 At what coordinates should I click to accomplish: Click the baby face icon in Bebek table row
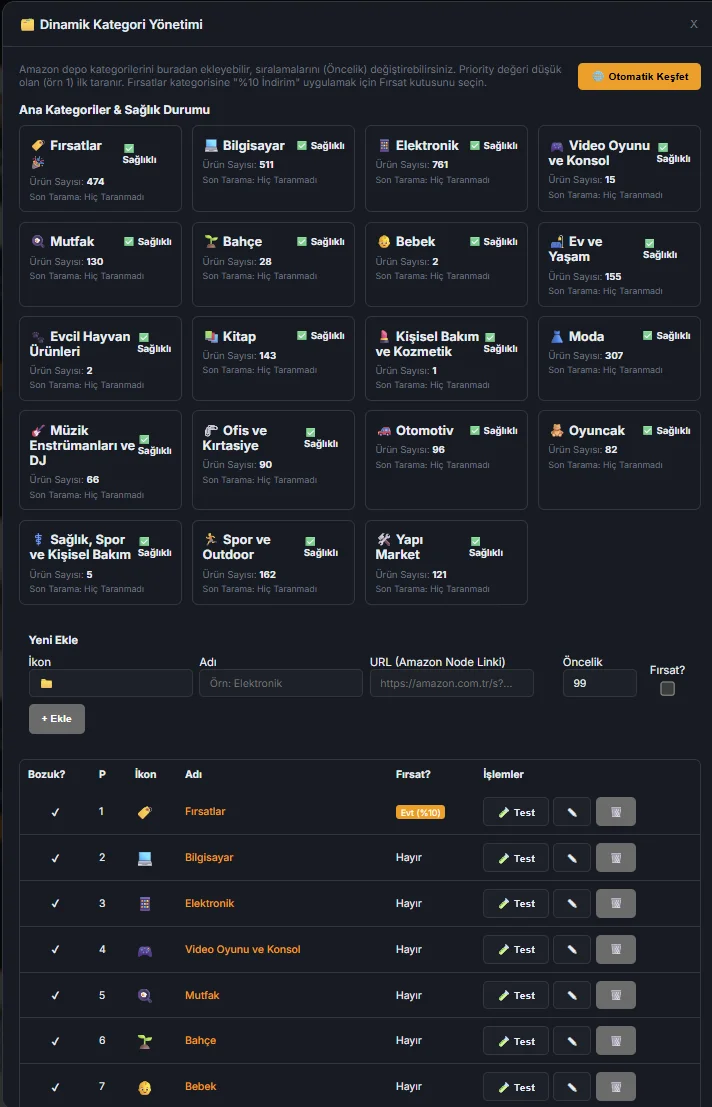point(145,1087)
